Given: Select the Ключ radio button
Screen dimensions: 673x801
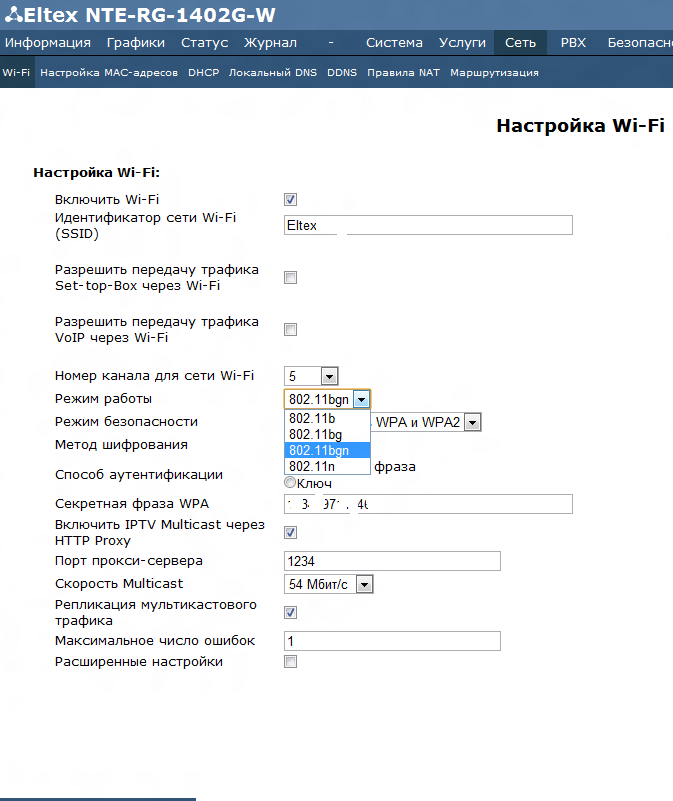Looking at the screenshot, I should point(290,482).
